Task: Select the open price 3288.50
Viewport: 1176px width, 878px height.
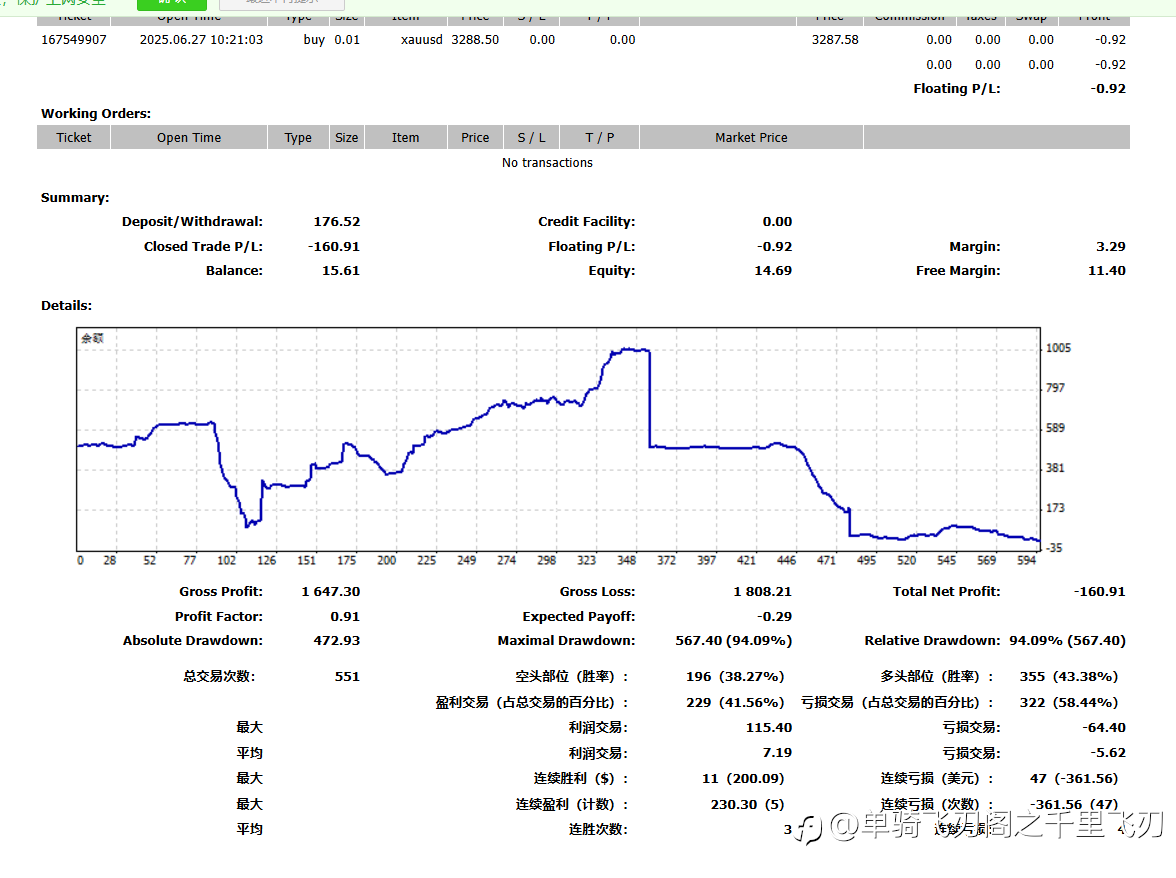Action: pyautogui.click(x=475, y=40)
